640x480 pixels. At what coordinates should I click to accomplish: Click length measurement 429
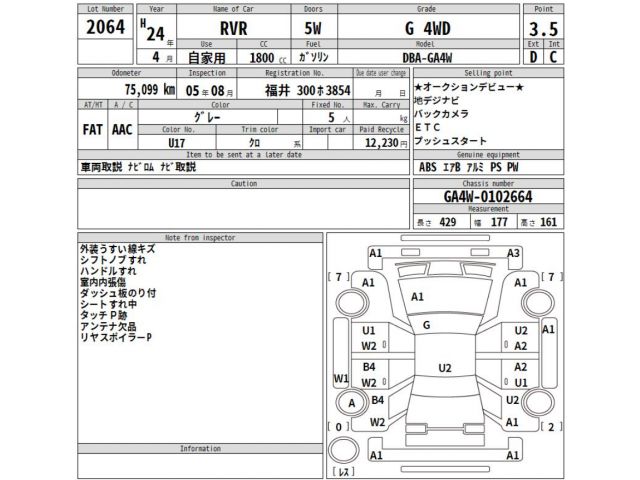coord(448,222)
